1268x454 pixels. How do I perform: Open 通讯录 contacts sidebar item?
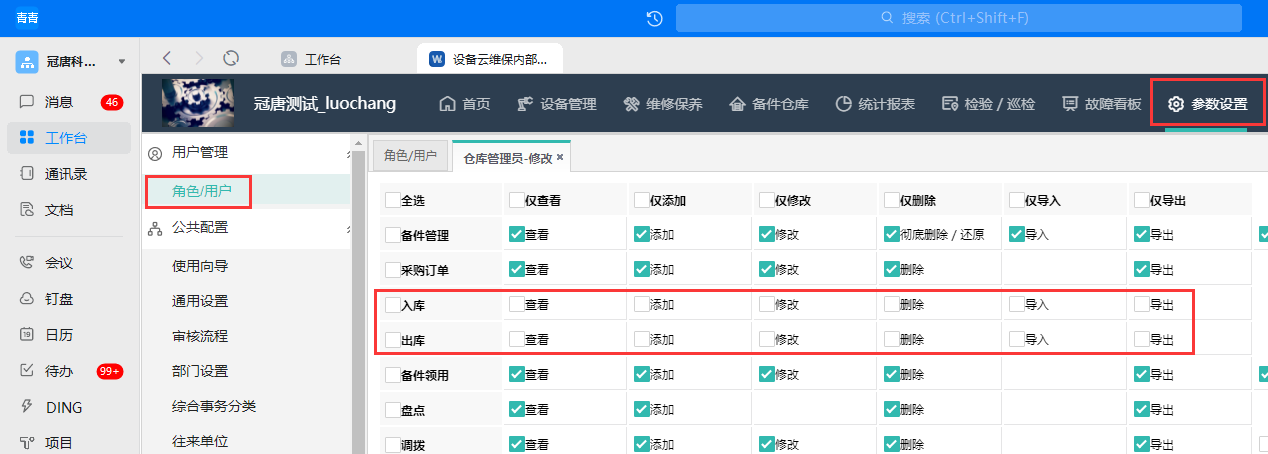click(x=66, y=174)
